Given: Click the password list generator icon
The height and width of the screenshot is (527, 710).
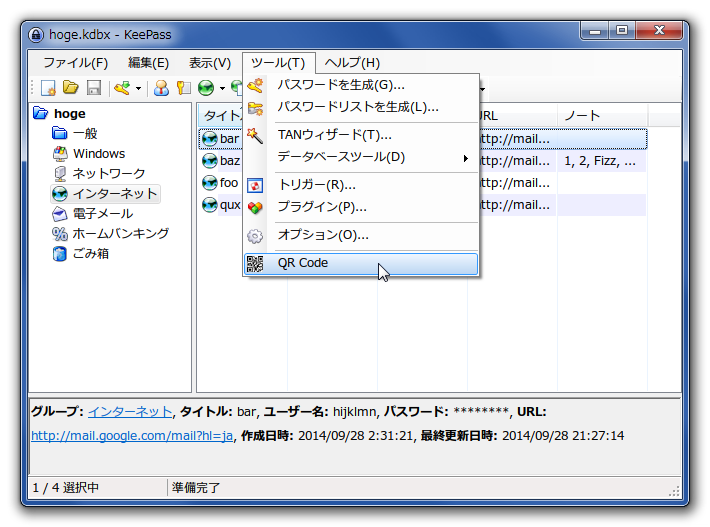Looking at the screenshot, I should click(255, 108).
